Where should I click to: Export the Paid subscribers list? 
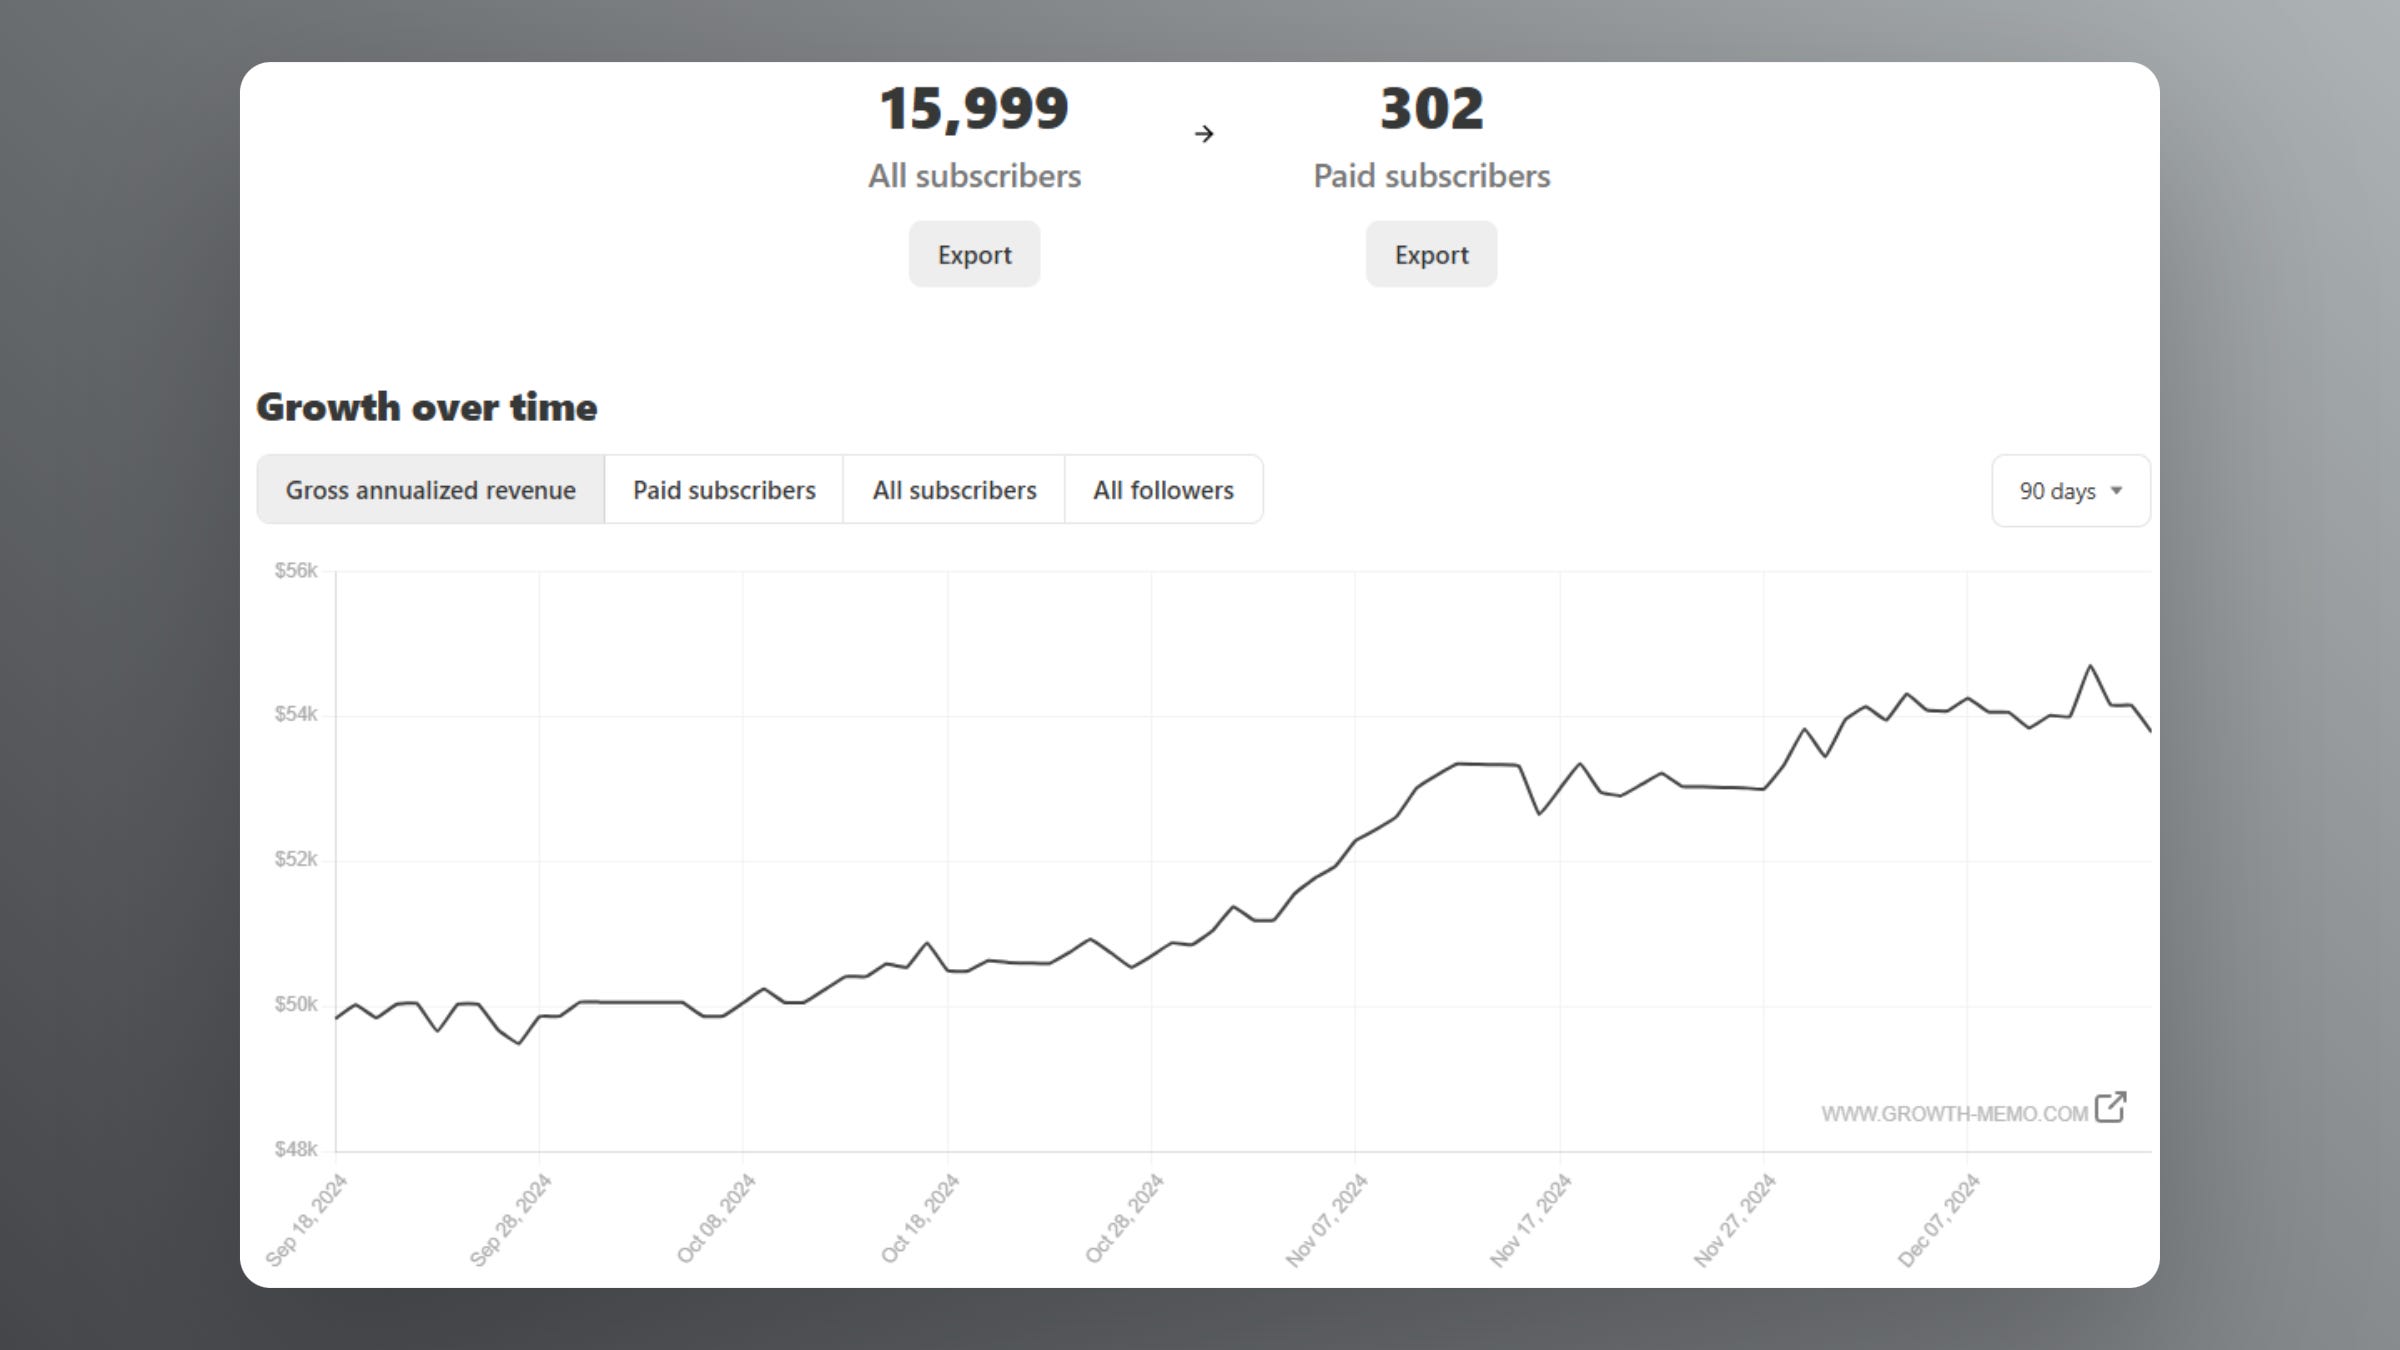(1431, 255)
